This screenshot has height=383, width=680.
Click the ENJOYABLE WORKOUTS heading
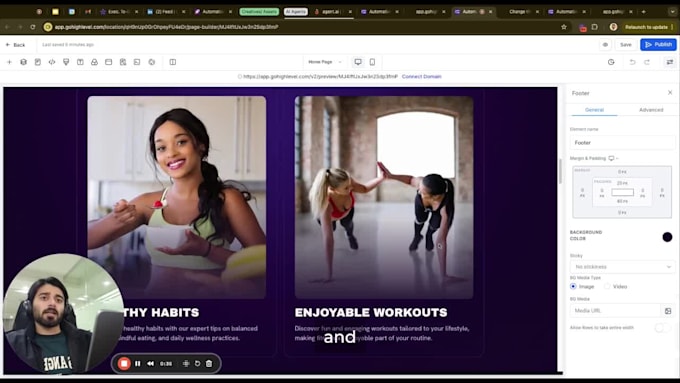click(x=371, y=312)
